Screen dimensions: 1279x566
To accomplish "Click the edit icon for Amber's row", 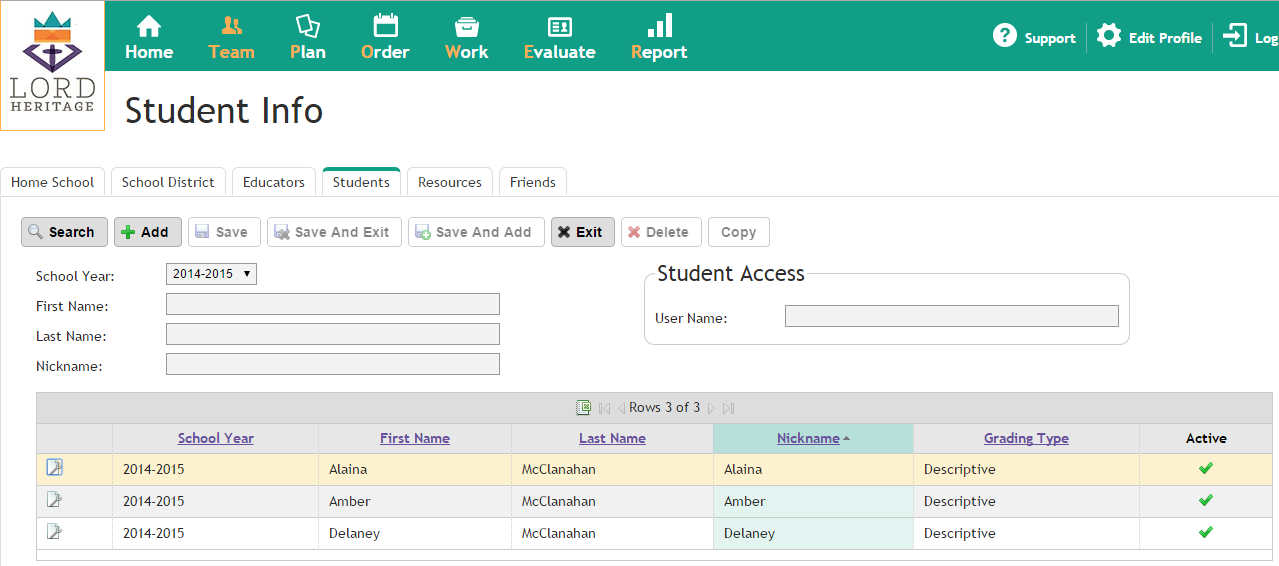I will [54, 500].
